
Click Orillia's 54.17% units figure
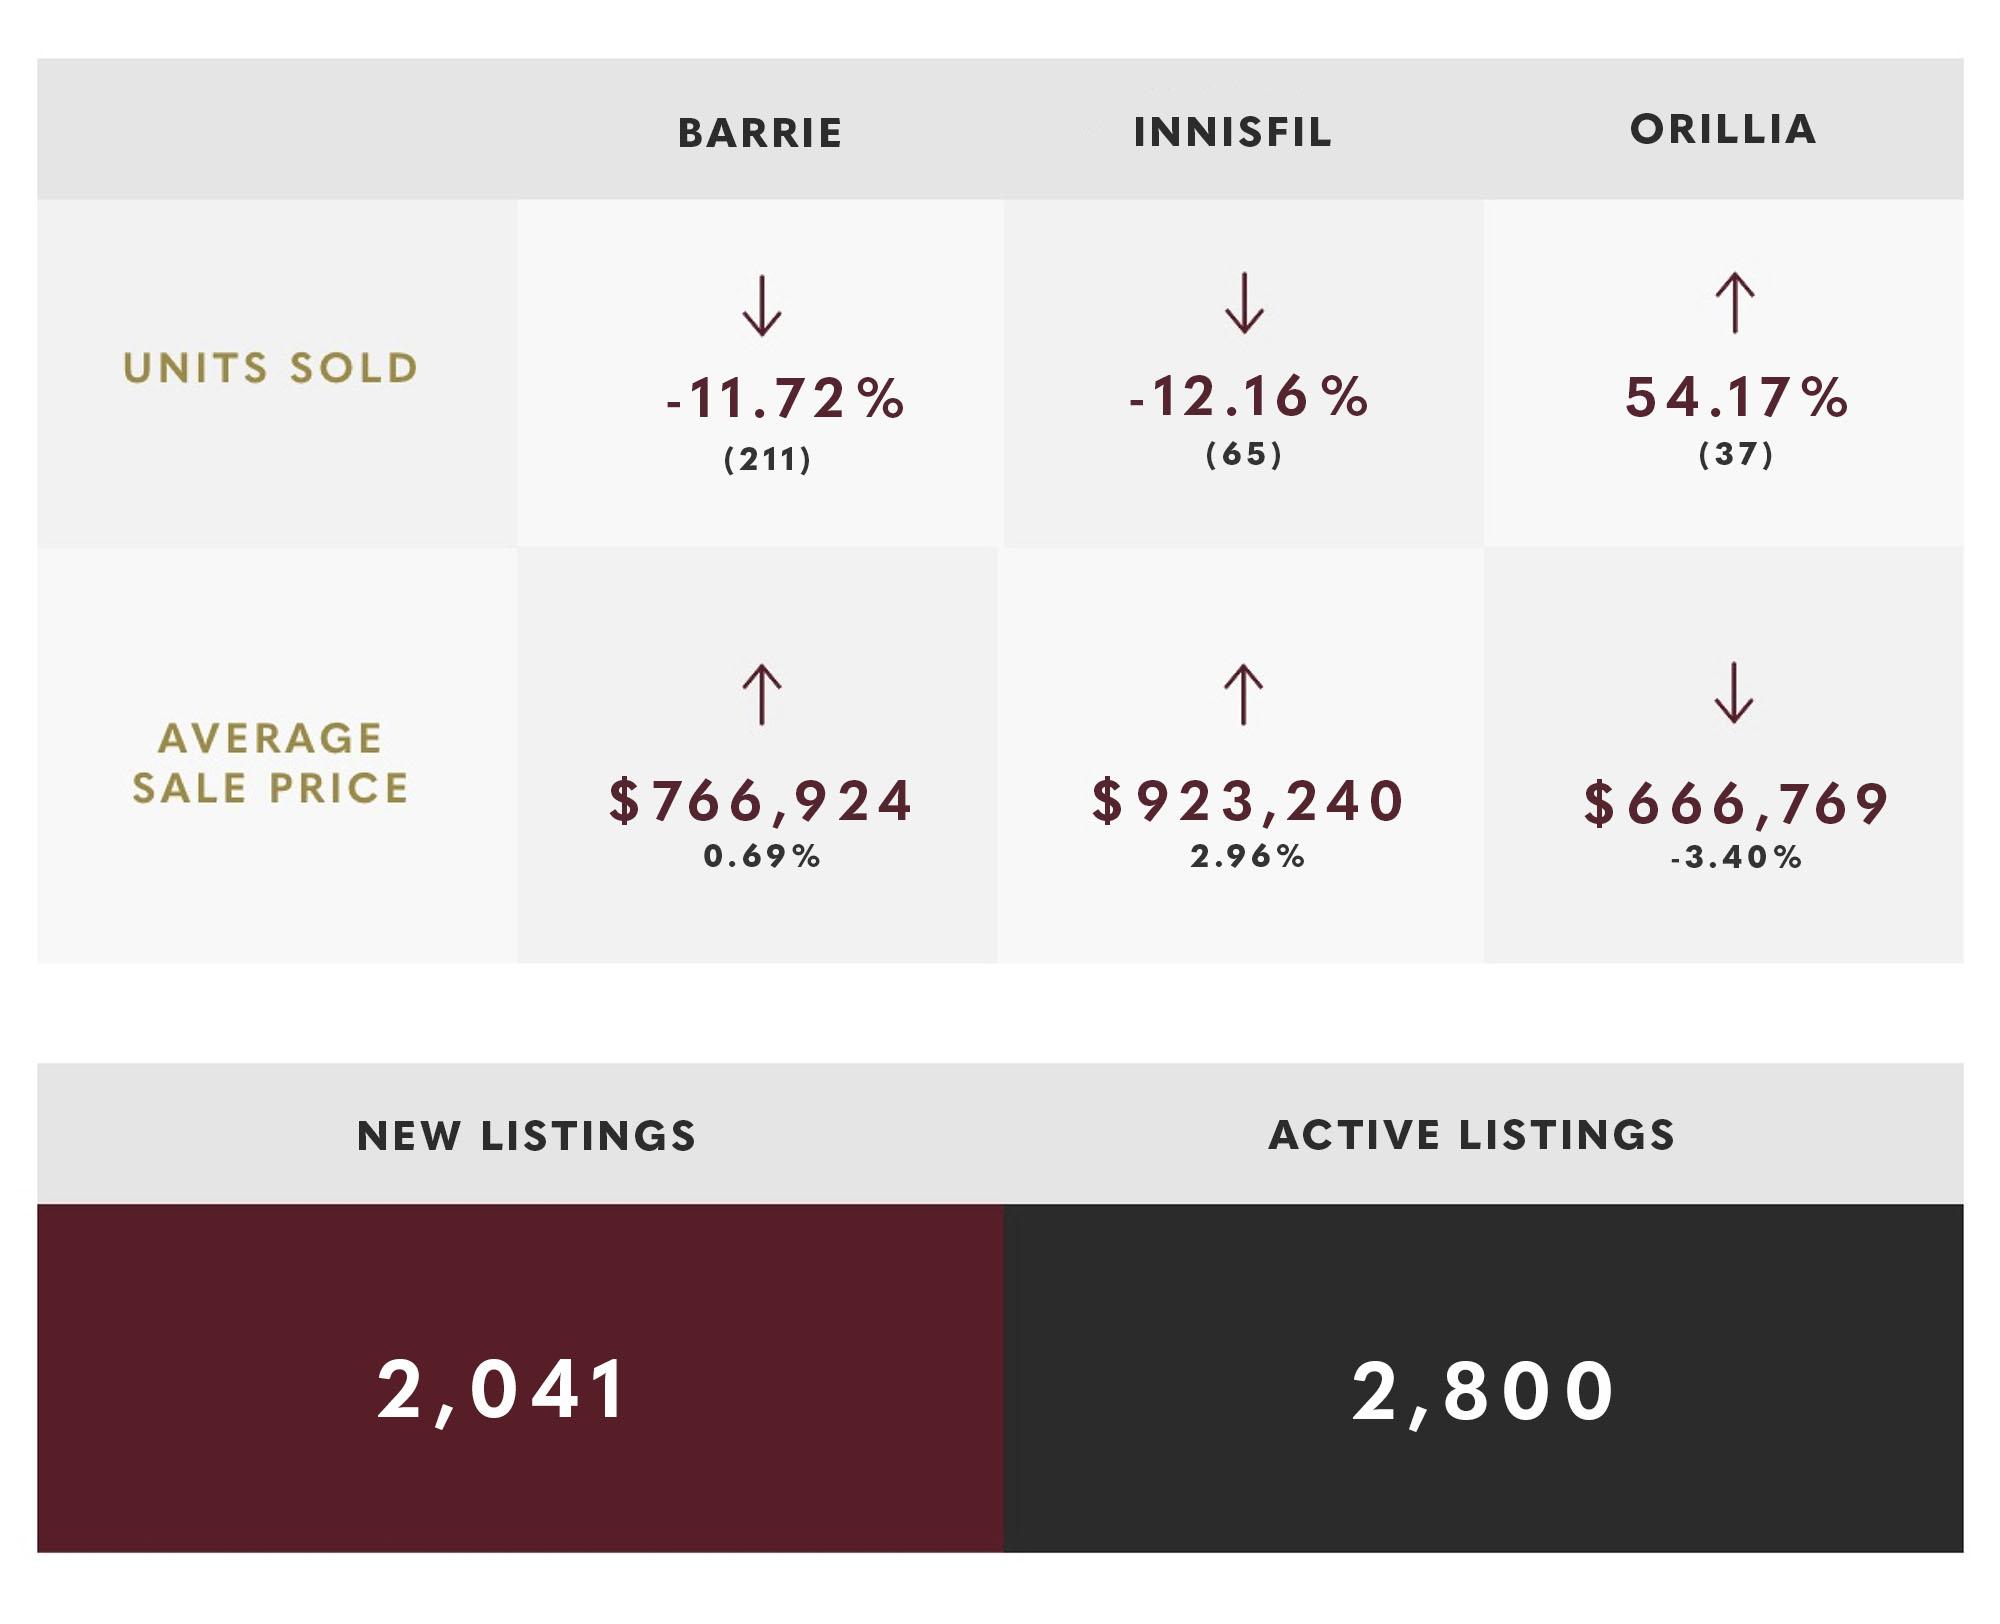(1736, 397)
